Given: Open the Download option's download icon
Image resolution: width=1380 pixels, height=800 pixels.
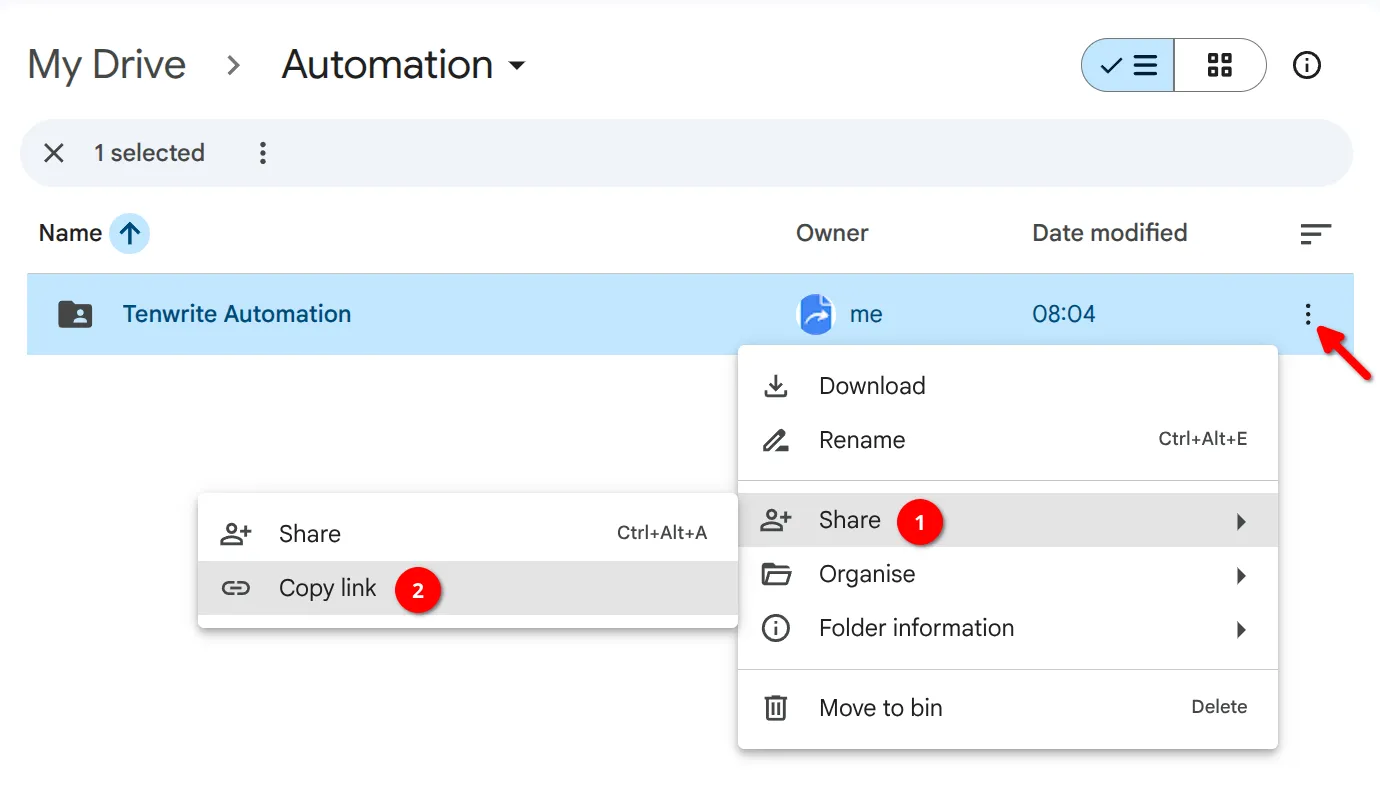Looking at the screenshot, I should point(776,385).
